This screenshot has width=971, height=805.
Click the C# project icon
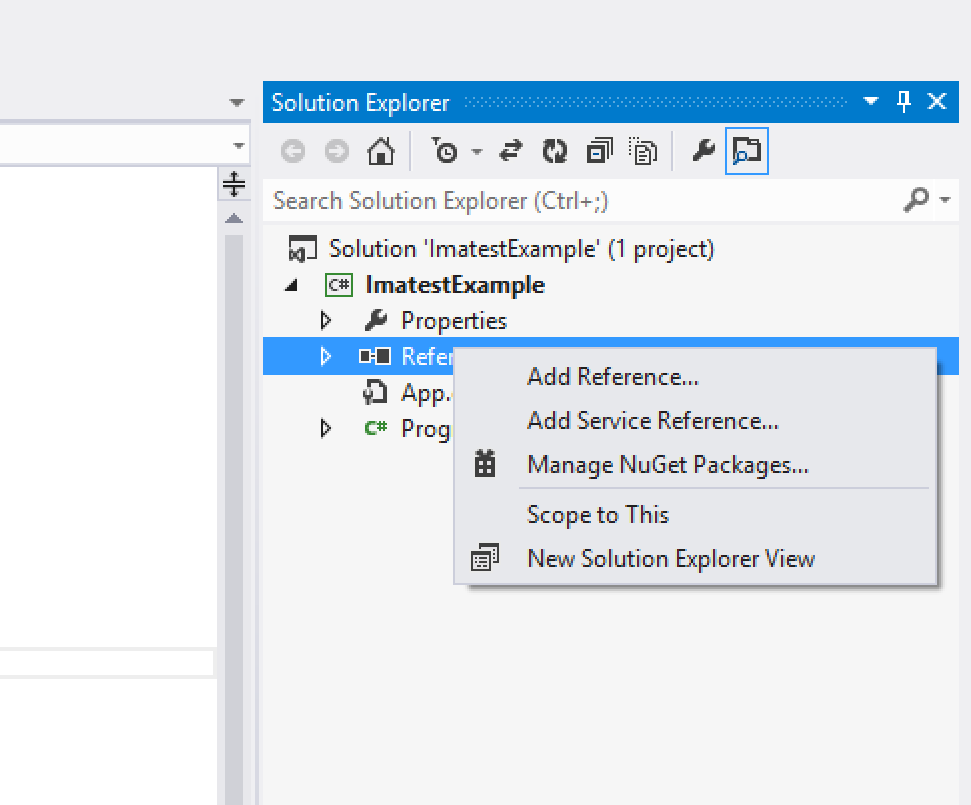click(x=339, y=285)
